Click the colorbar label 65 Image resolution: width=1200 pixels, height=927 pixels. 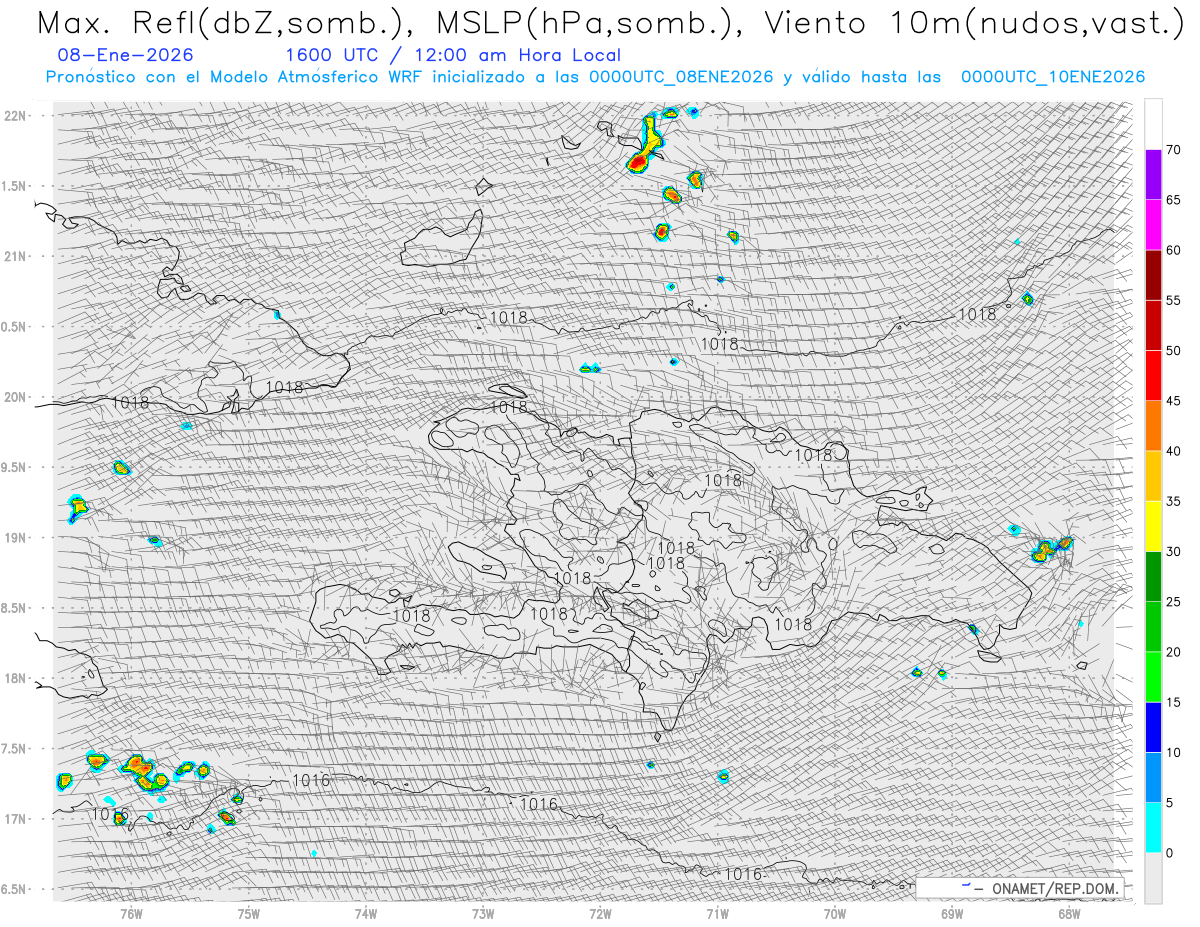[x=1173, y=200]
